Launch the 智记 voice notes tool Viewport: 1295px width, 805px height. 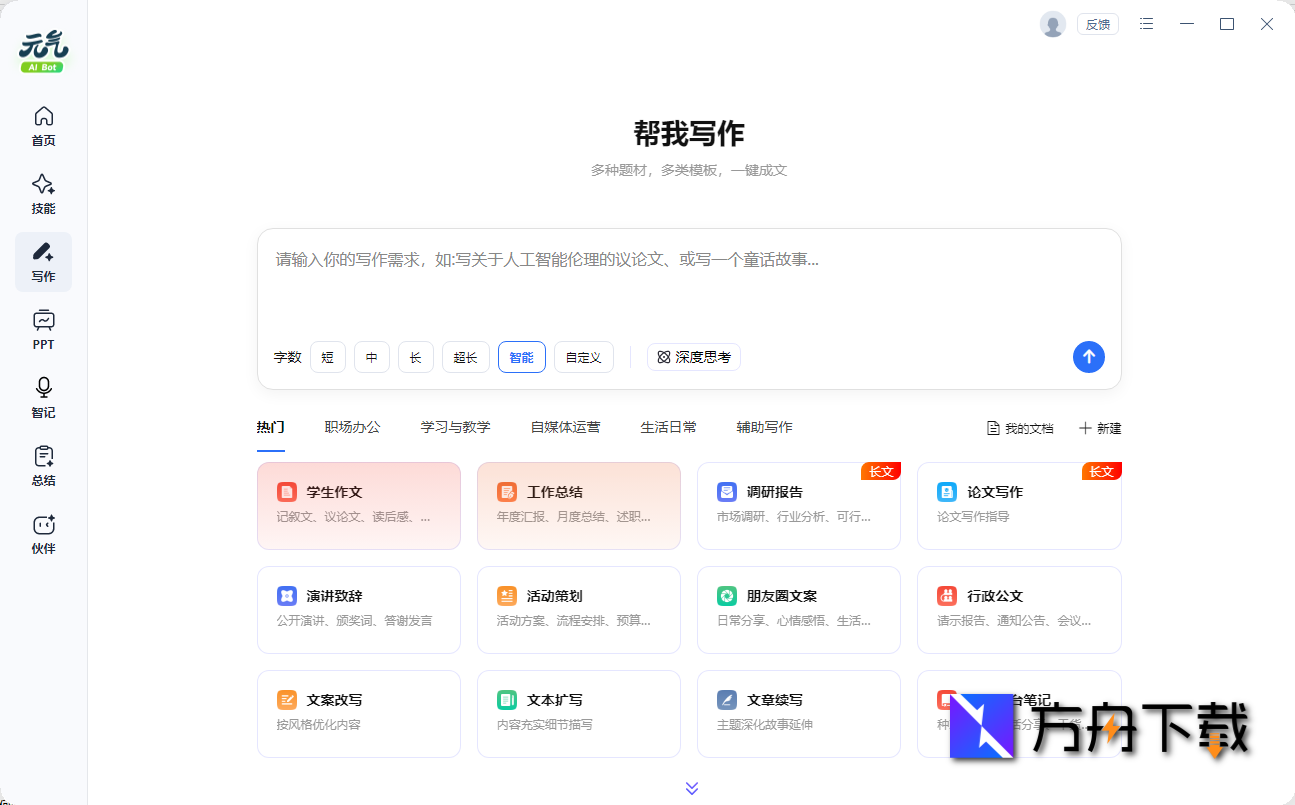(x=43, y=397)
